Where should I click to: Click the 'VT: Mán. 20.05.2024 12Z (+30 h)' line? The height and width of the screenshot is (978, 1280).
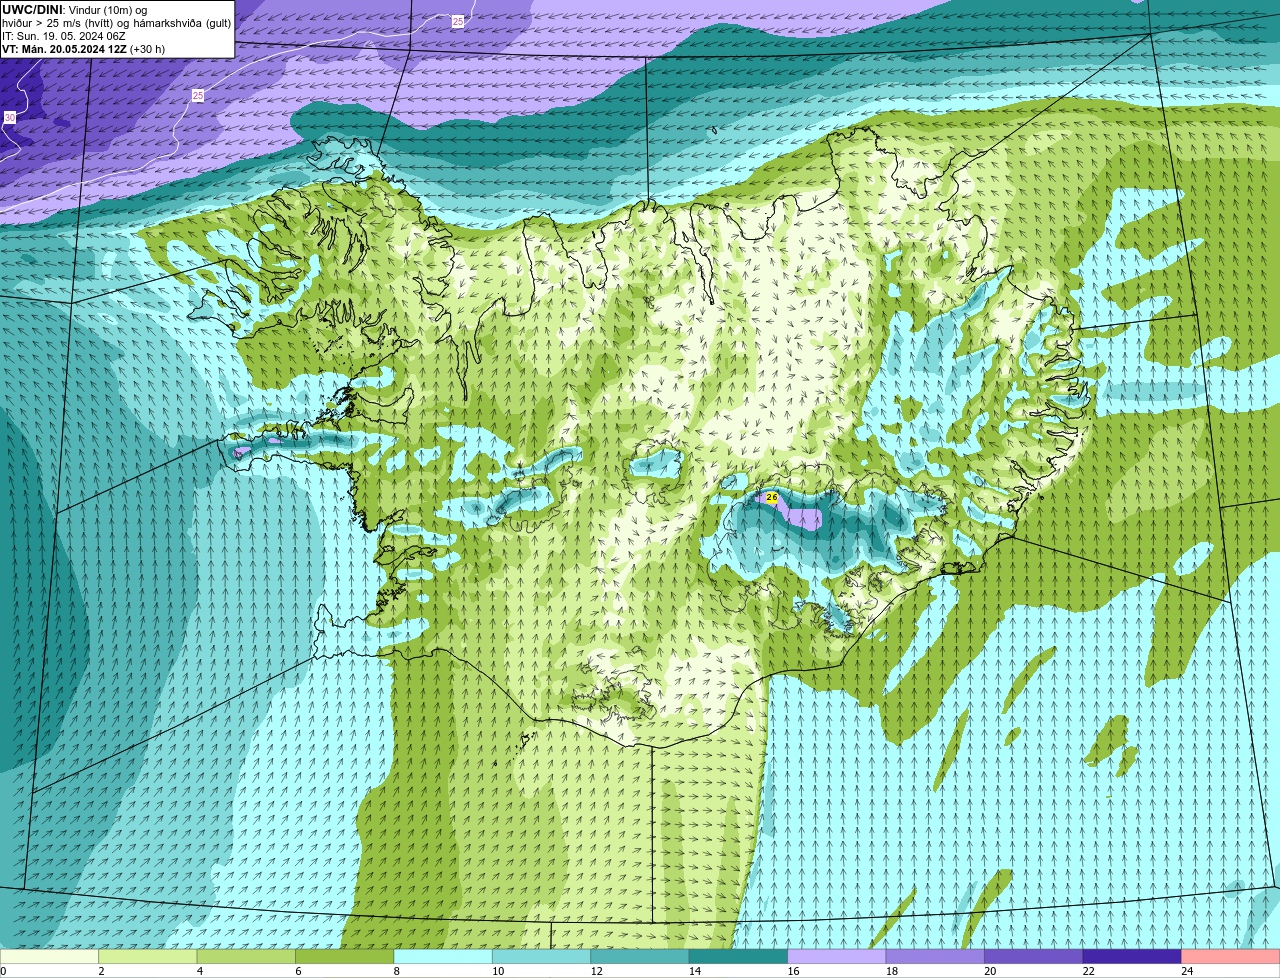click(83, 49)
